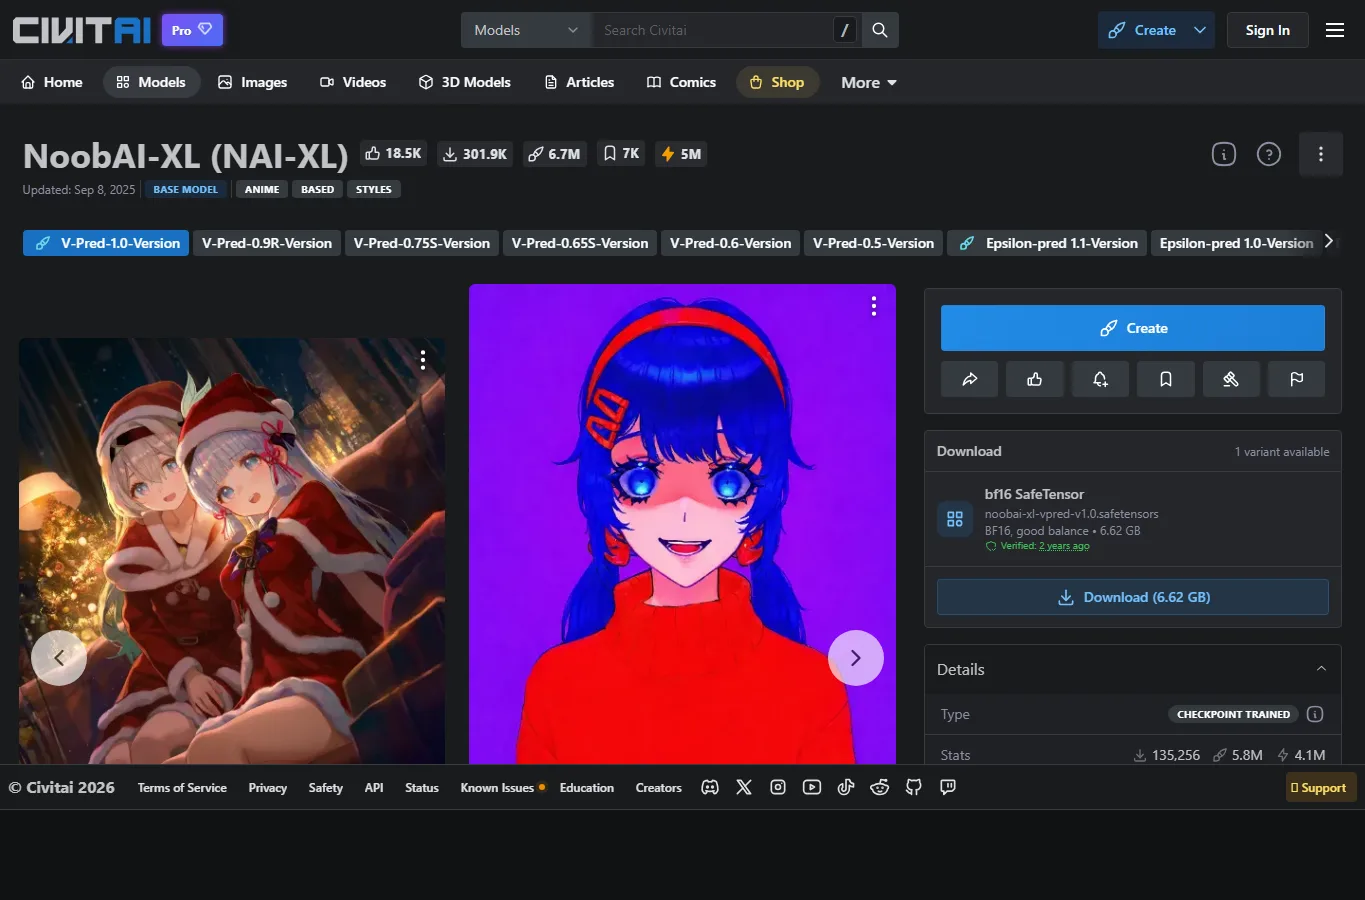The width and height of the screenshot is (1365, 900).
Task: Open the Instagram footer icon
Action: point(778,787)
